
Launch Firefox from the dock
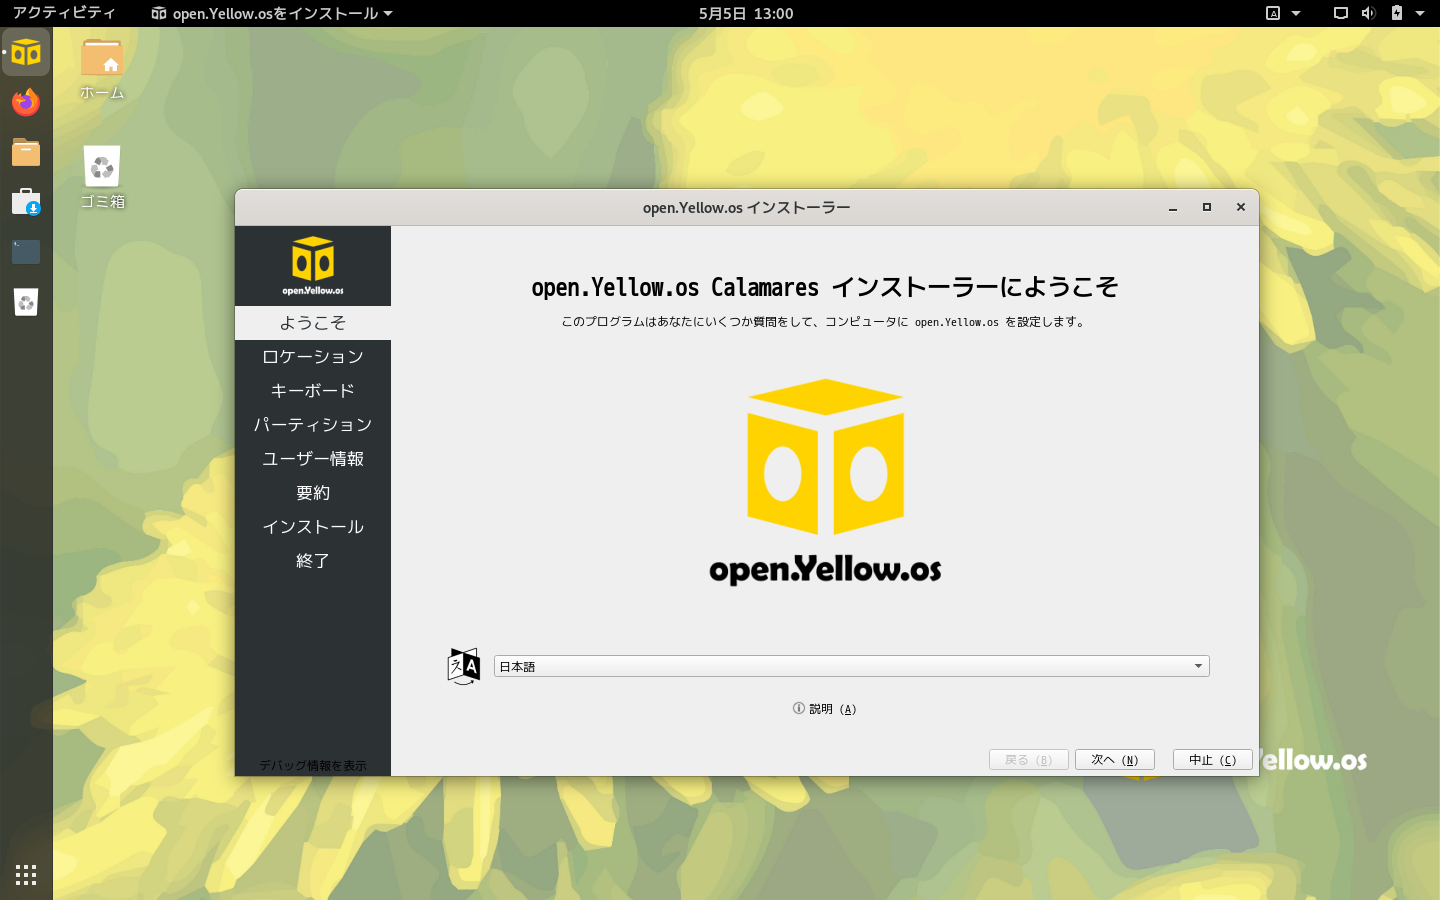(26, 102)
